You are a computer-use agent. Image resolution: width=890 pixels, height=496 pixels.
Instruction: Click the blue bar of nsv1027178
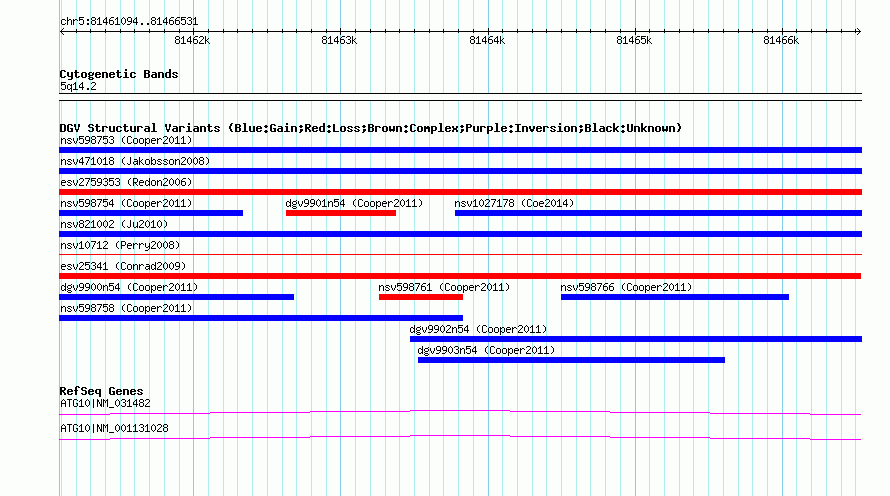[x=658, y=213]
